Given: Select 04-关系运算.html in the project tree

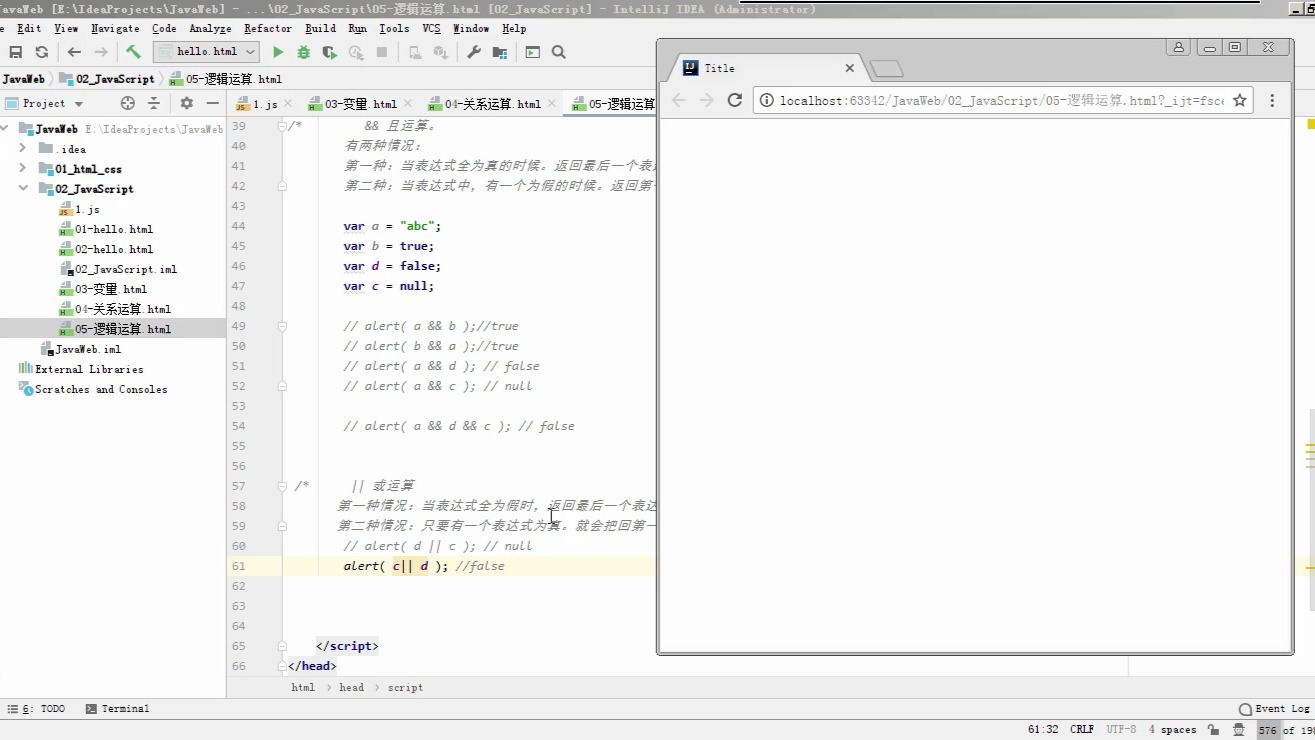Looking at the screenshot, I should click(115, 309).
